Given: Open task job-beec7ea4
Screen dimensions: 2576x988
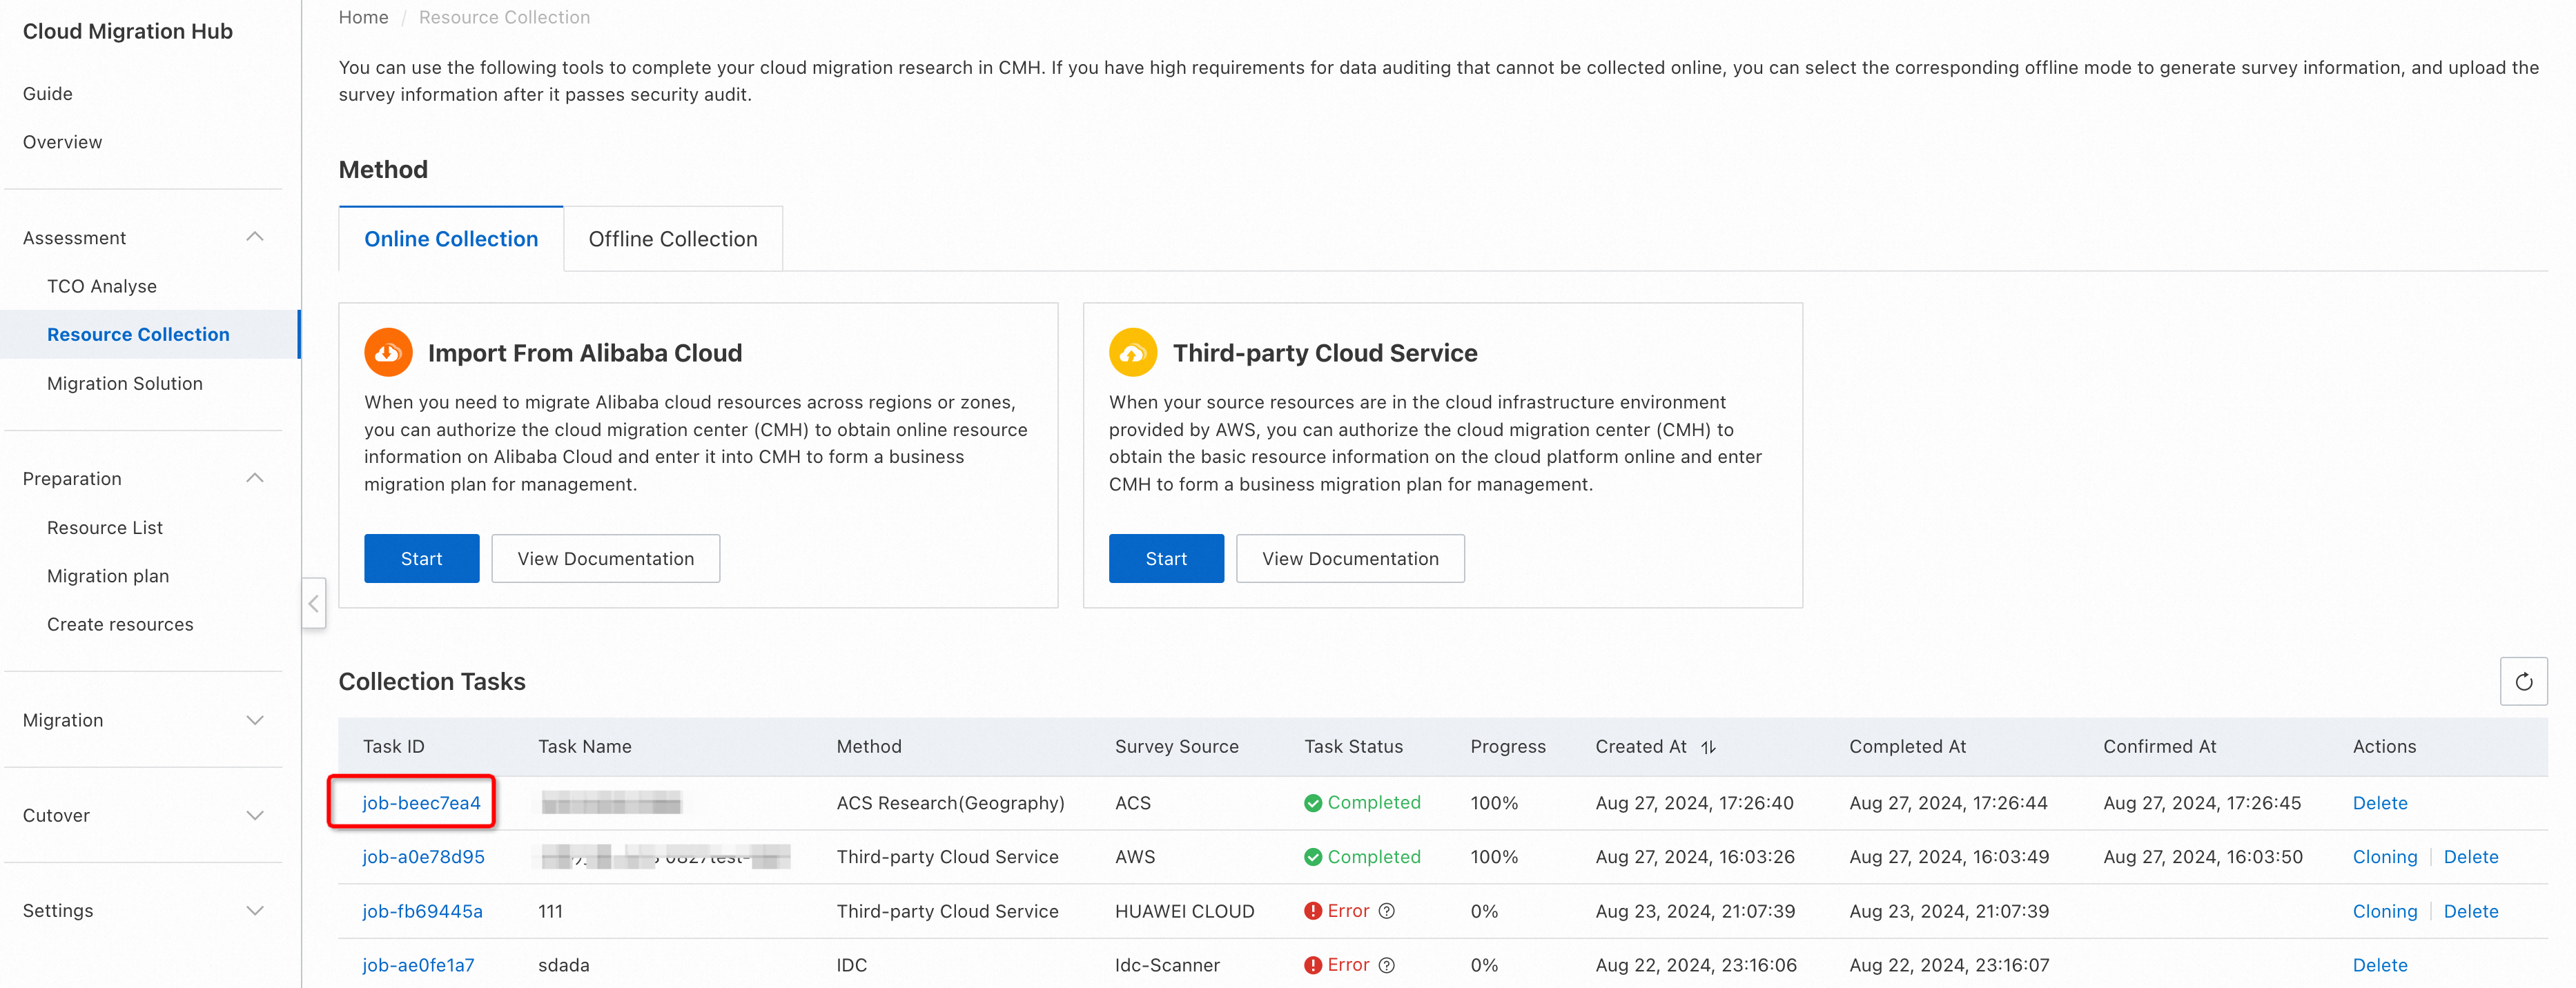Looking at the screenshot, I should click(421, 803).
